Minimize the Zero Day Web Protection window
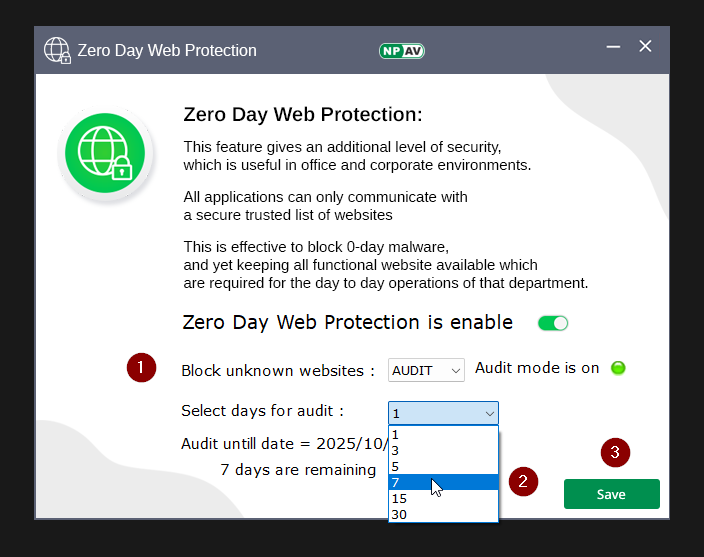704x557 pixels. [x=613, y=46]
